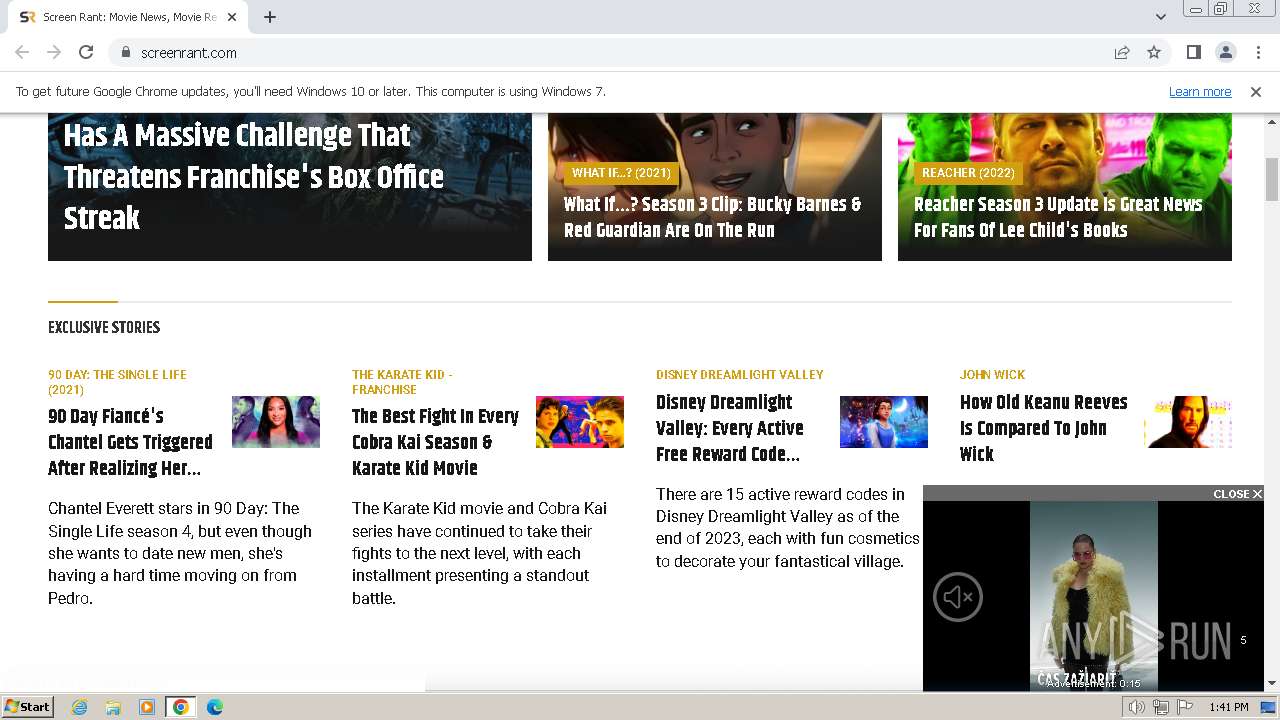Unmute the advertisement video
Viewport: 1280px width, 720px height.
958,597
